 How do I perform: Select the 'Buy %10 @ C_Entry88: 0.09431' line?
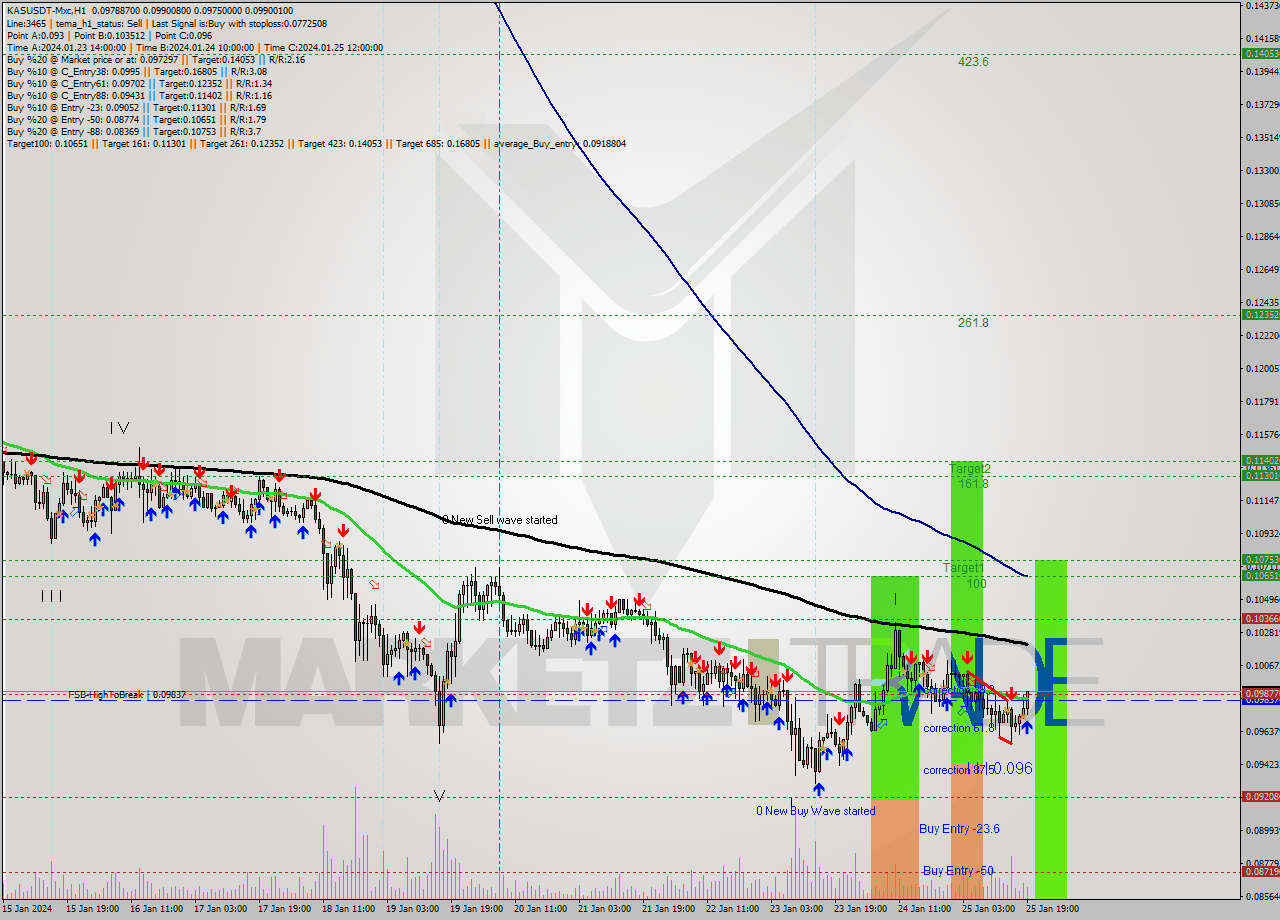140,95
